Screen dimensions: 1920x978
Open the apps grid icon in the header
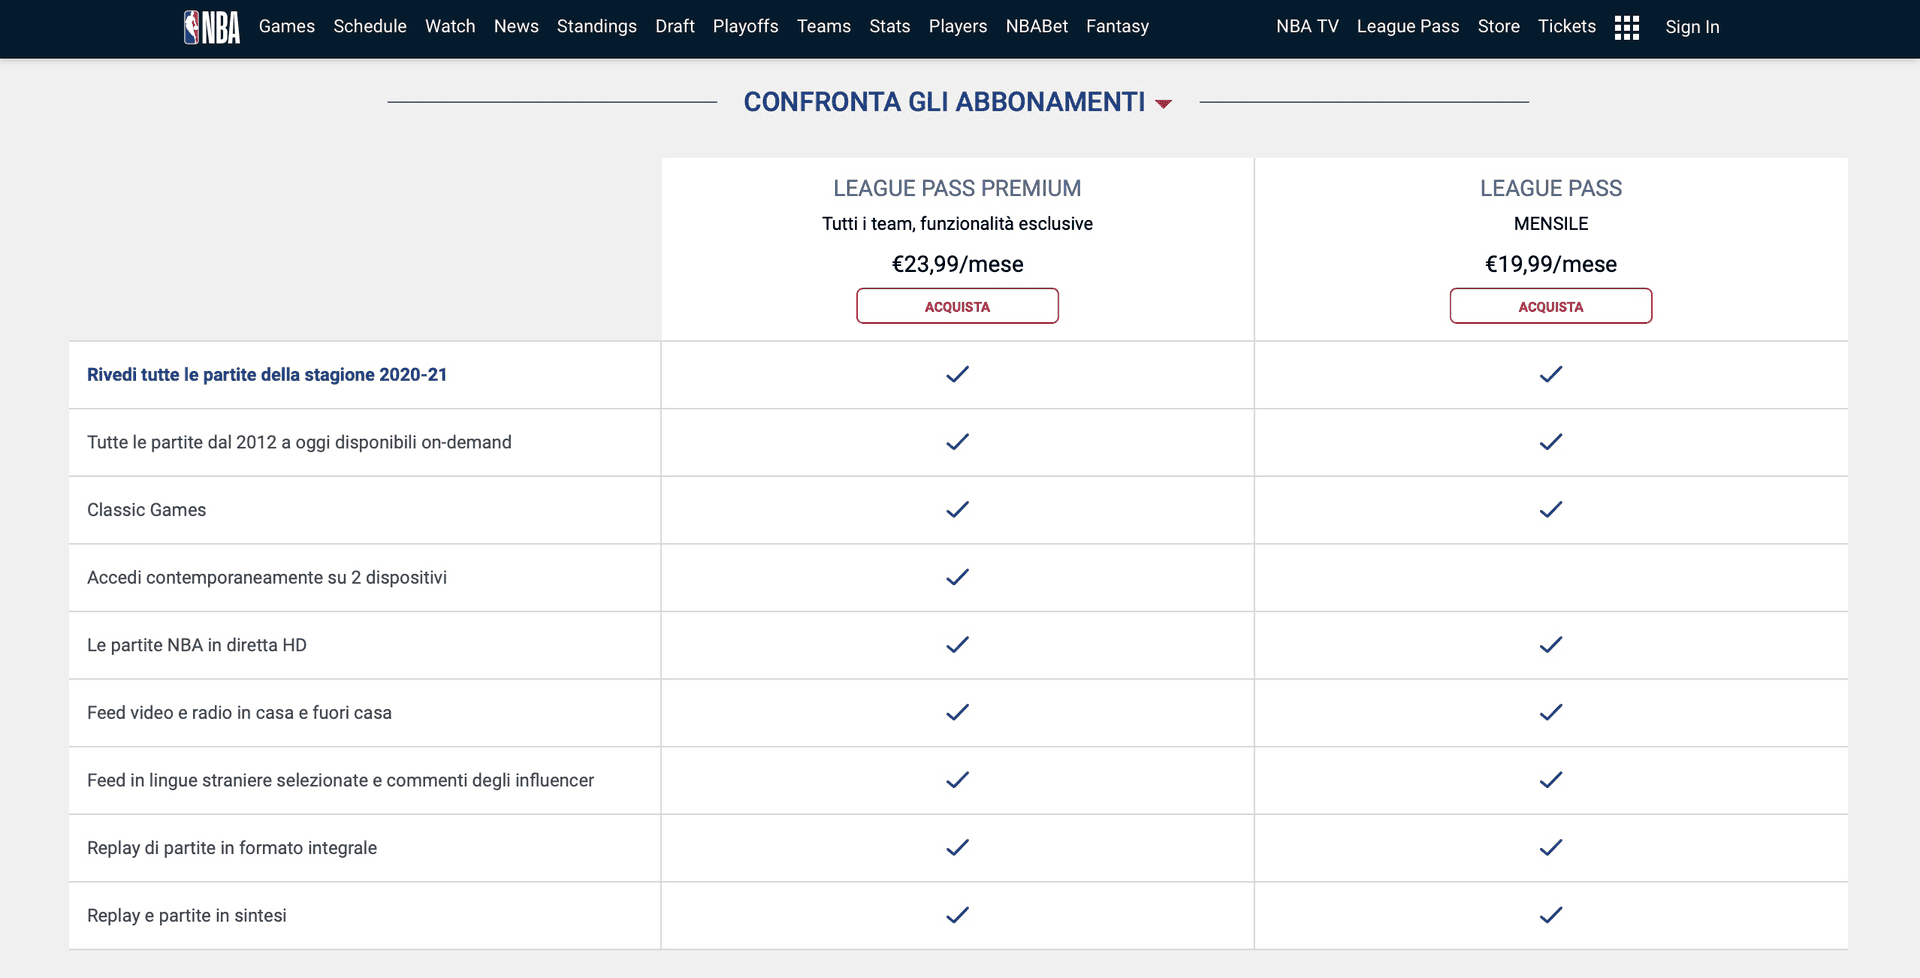coord(1627,27)
